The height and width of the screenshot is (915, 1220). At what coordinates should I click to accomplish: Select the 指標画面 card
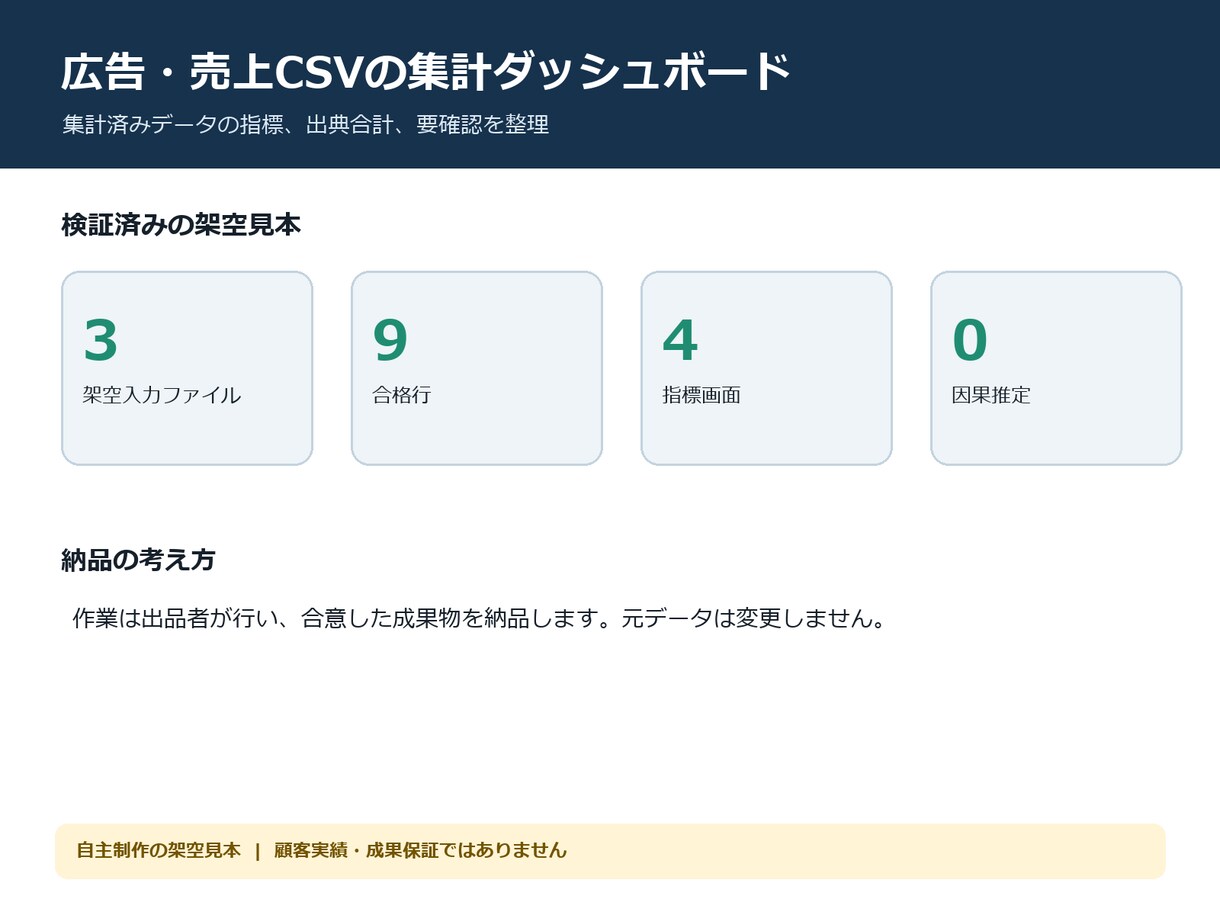[766, 368]
